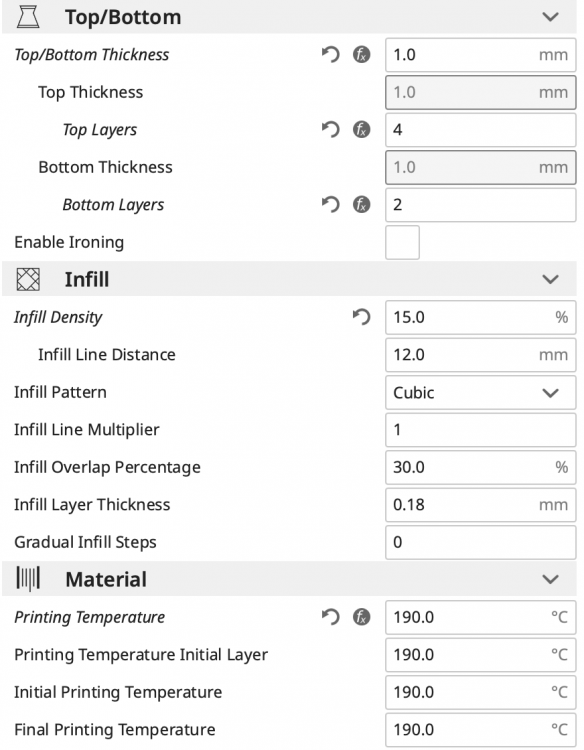Open the Infill Pattern Cubic dropdown

coord(481,392)
